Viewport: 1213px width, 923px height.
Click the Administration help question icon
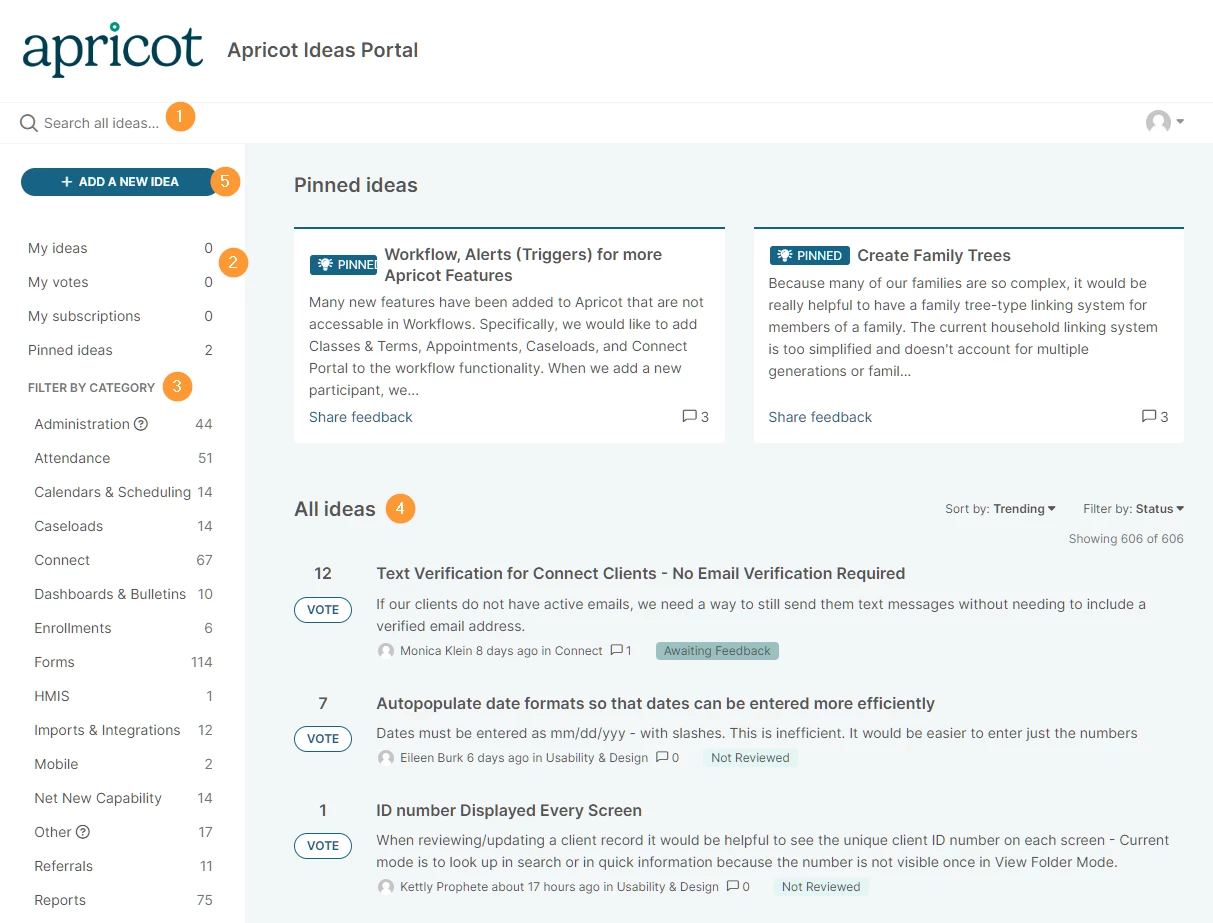[x=141, y=424]
